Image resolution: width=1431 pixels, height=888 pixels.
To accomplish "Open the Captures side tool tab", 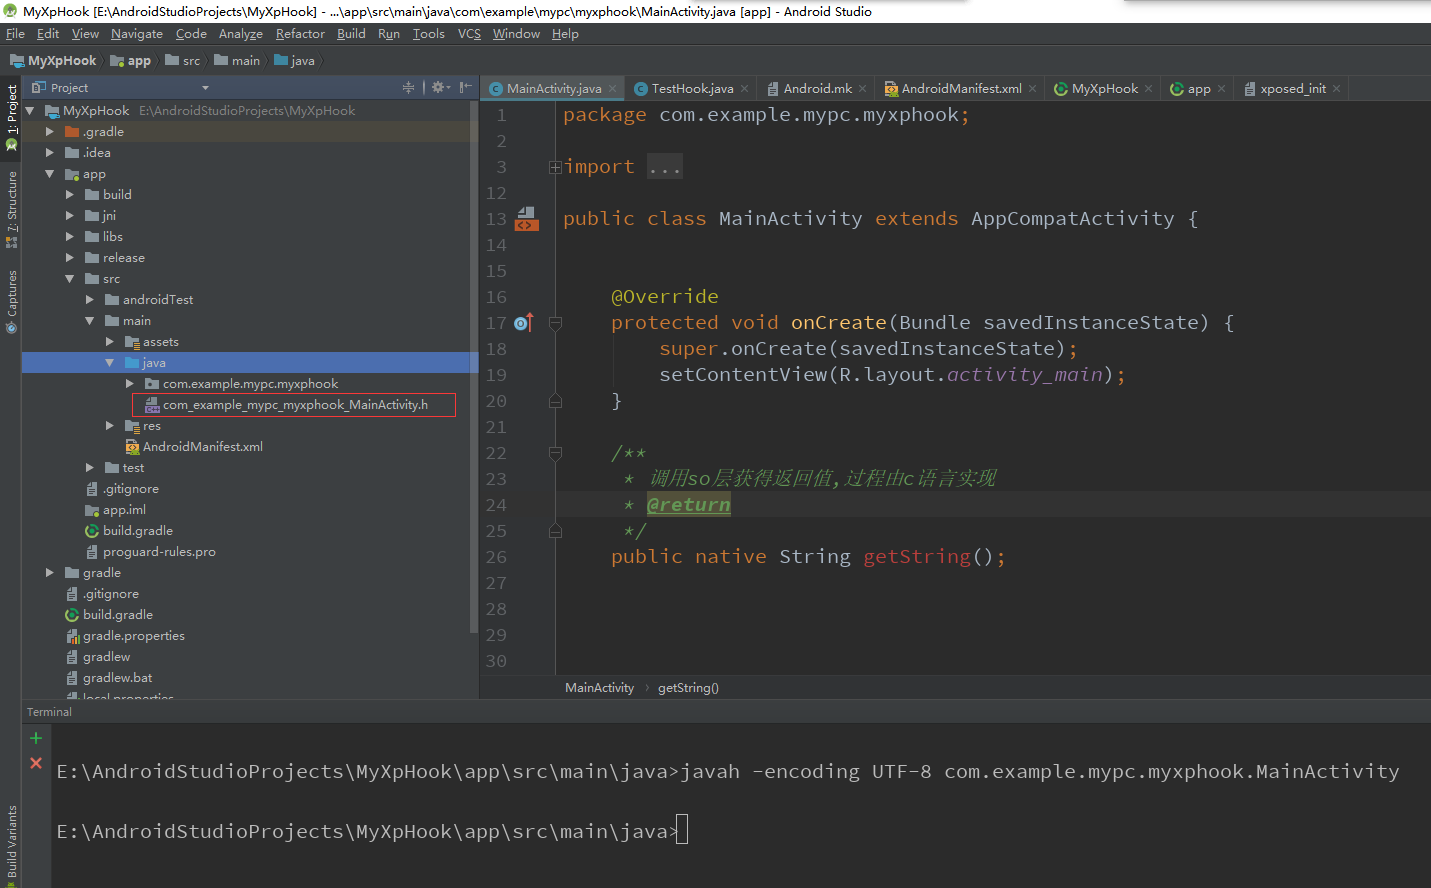I will tap(12, 301).
